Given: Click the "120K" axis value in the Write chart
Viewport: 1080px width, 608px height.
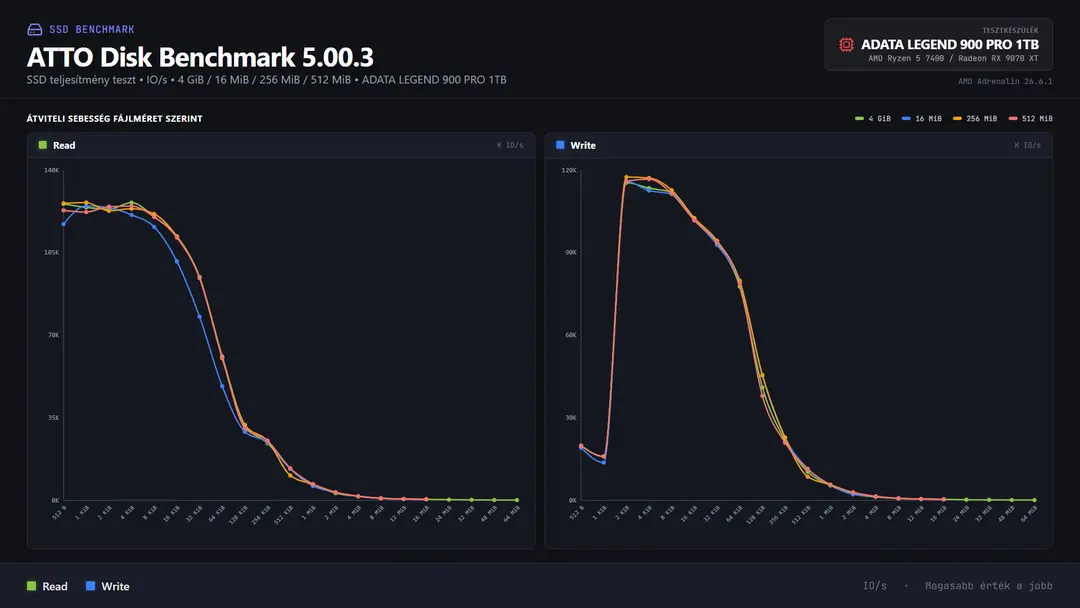Looking at the screenshot, I should coord(569,170).
